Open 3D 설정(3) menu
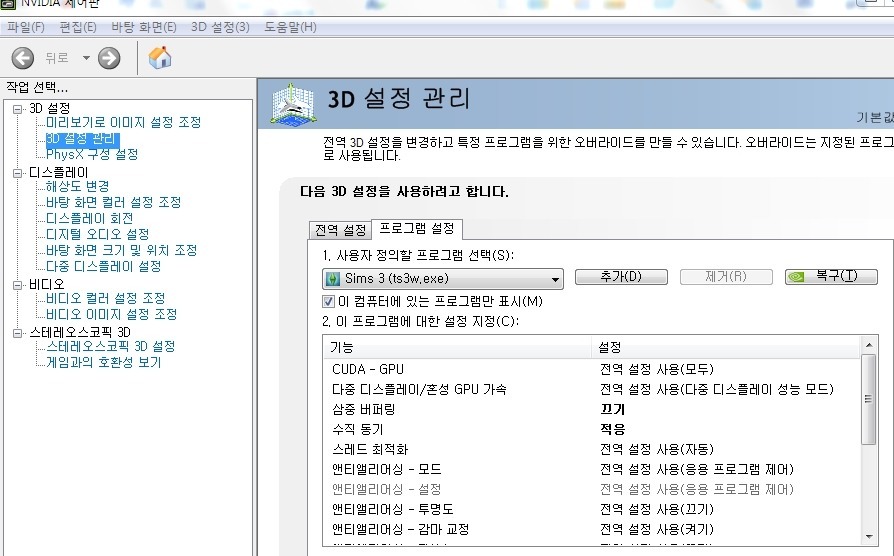The height and width of the screenshot is (556, 894). click(x=220, y=27)
